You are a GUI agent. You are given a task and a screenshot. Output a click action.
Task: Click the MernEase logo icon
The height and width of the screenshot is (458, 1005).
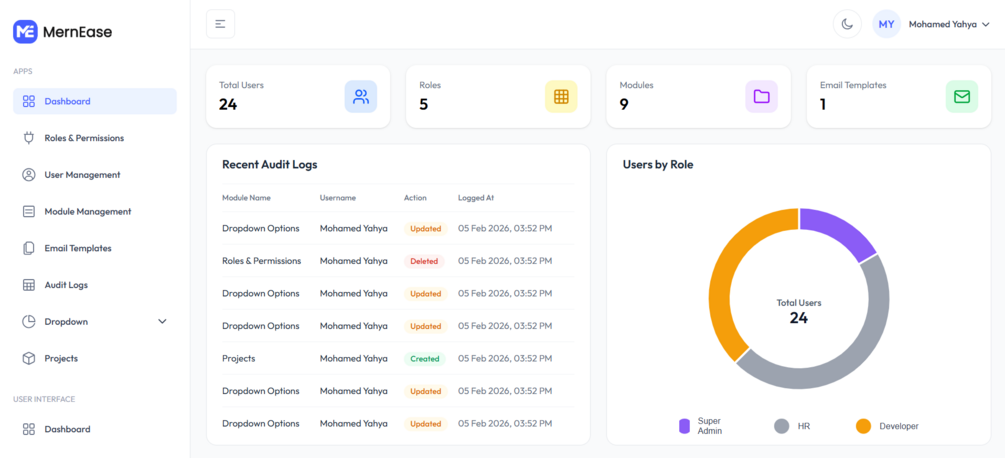25,32
